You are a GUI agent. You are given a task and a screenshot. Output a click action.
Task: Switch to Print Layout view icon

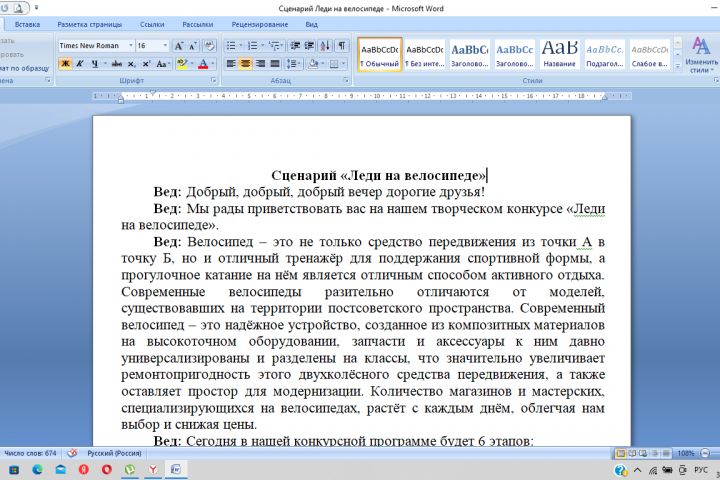(620, 453)
